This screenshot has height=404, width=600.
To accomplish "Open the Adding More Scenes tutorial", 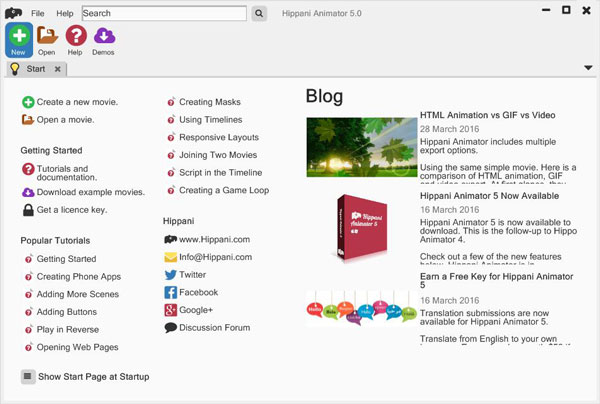I will click(78, 294).
